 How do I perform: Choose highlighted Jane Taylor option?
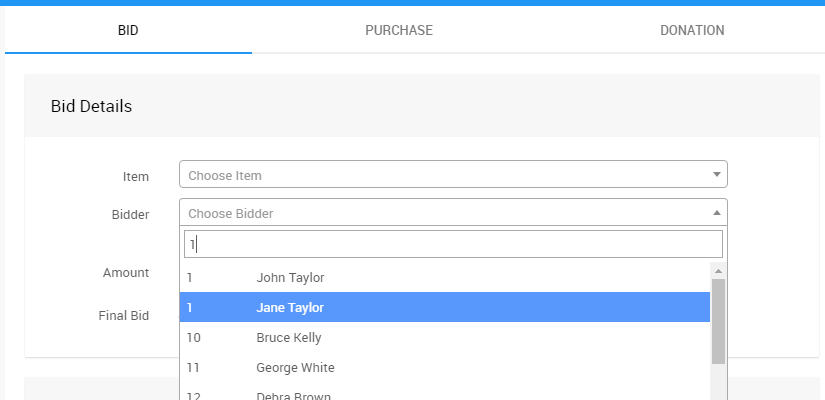(290, 307)
